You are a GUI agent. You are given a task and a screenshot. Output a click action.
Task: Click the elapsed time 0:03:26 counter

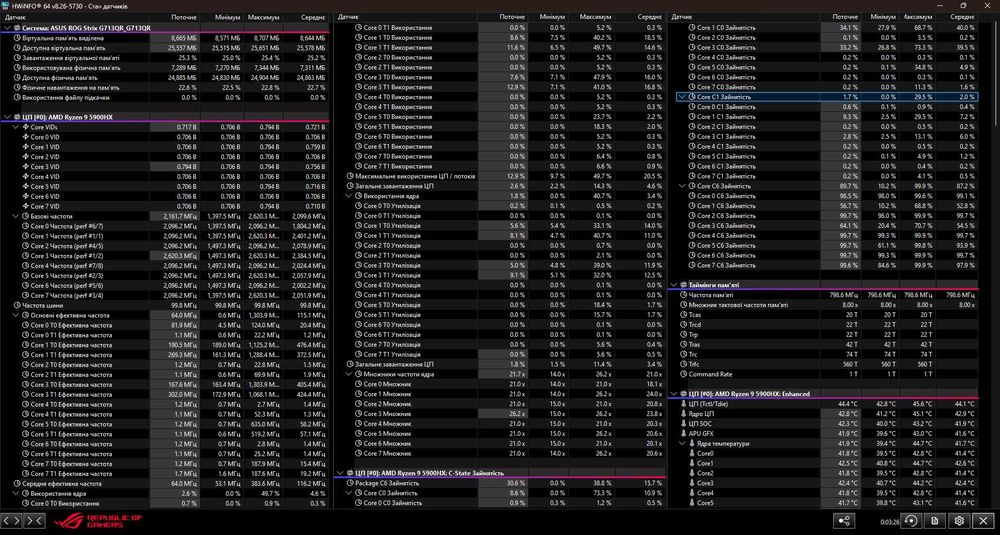click(890, 522)
